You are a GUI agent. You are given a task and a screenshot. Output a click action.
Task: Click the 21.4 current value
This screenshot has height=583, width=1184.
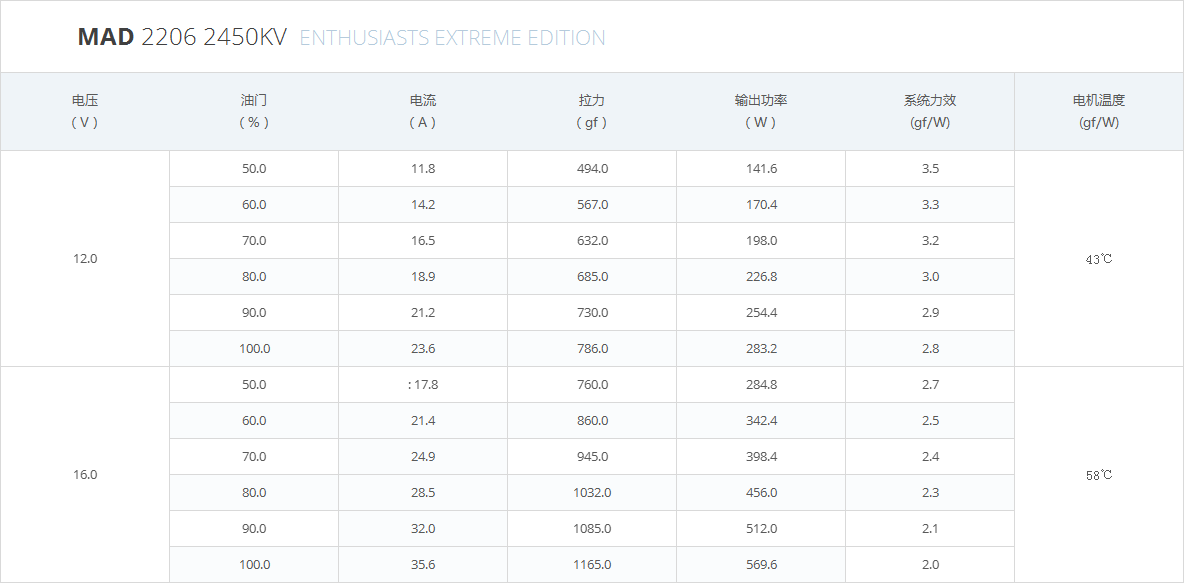[x=423, y=421]
